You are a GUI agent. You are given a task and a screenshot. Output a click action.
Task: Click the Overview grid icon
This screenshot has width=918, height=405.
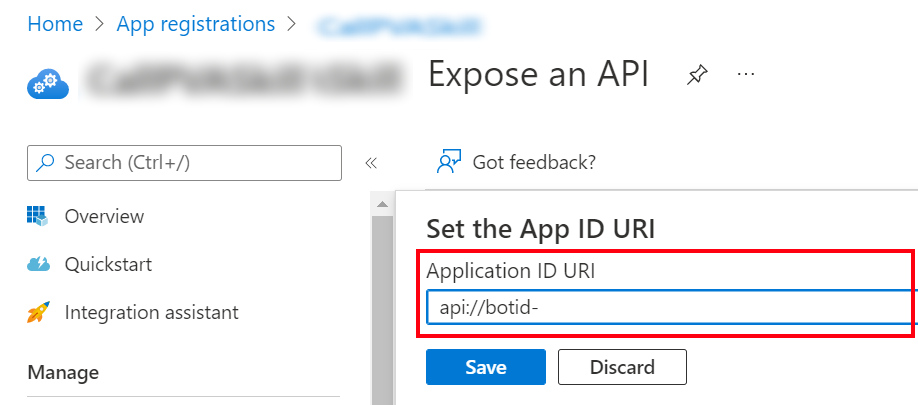38,216
